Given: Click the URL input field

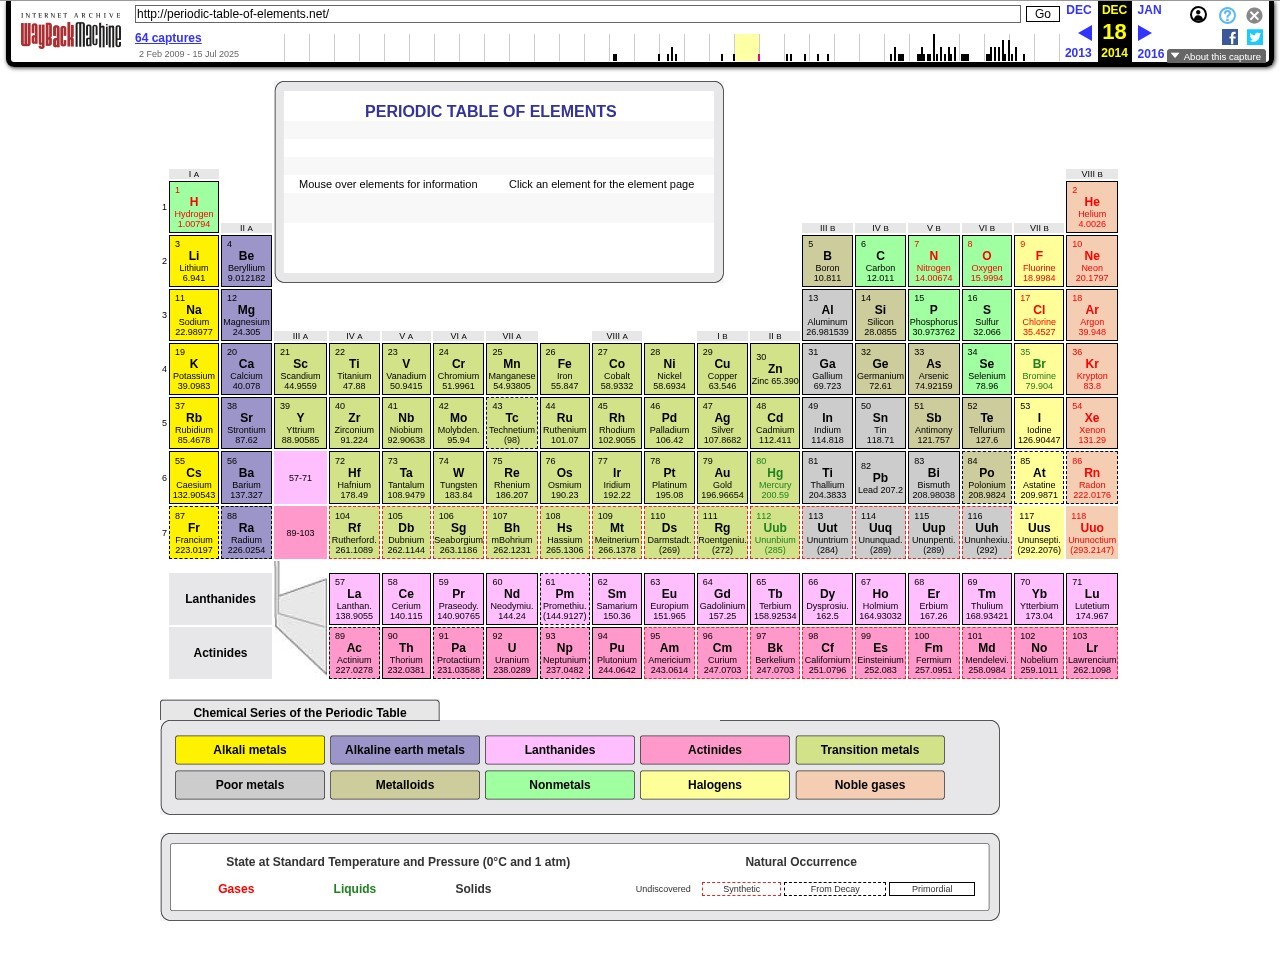Looking at the screenshot, I should pos(577,14).
